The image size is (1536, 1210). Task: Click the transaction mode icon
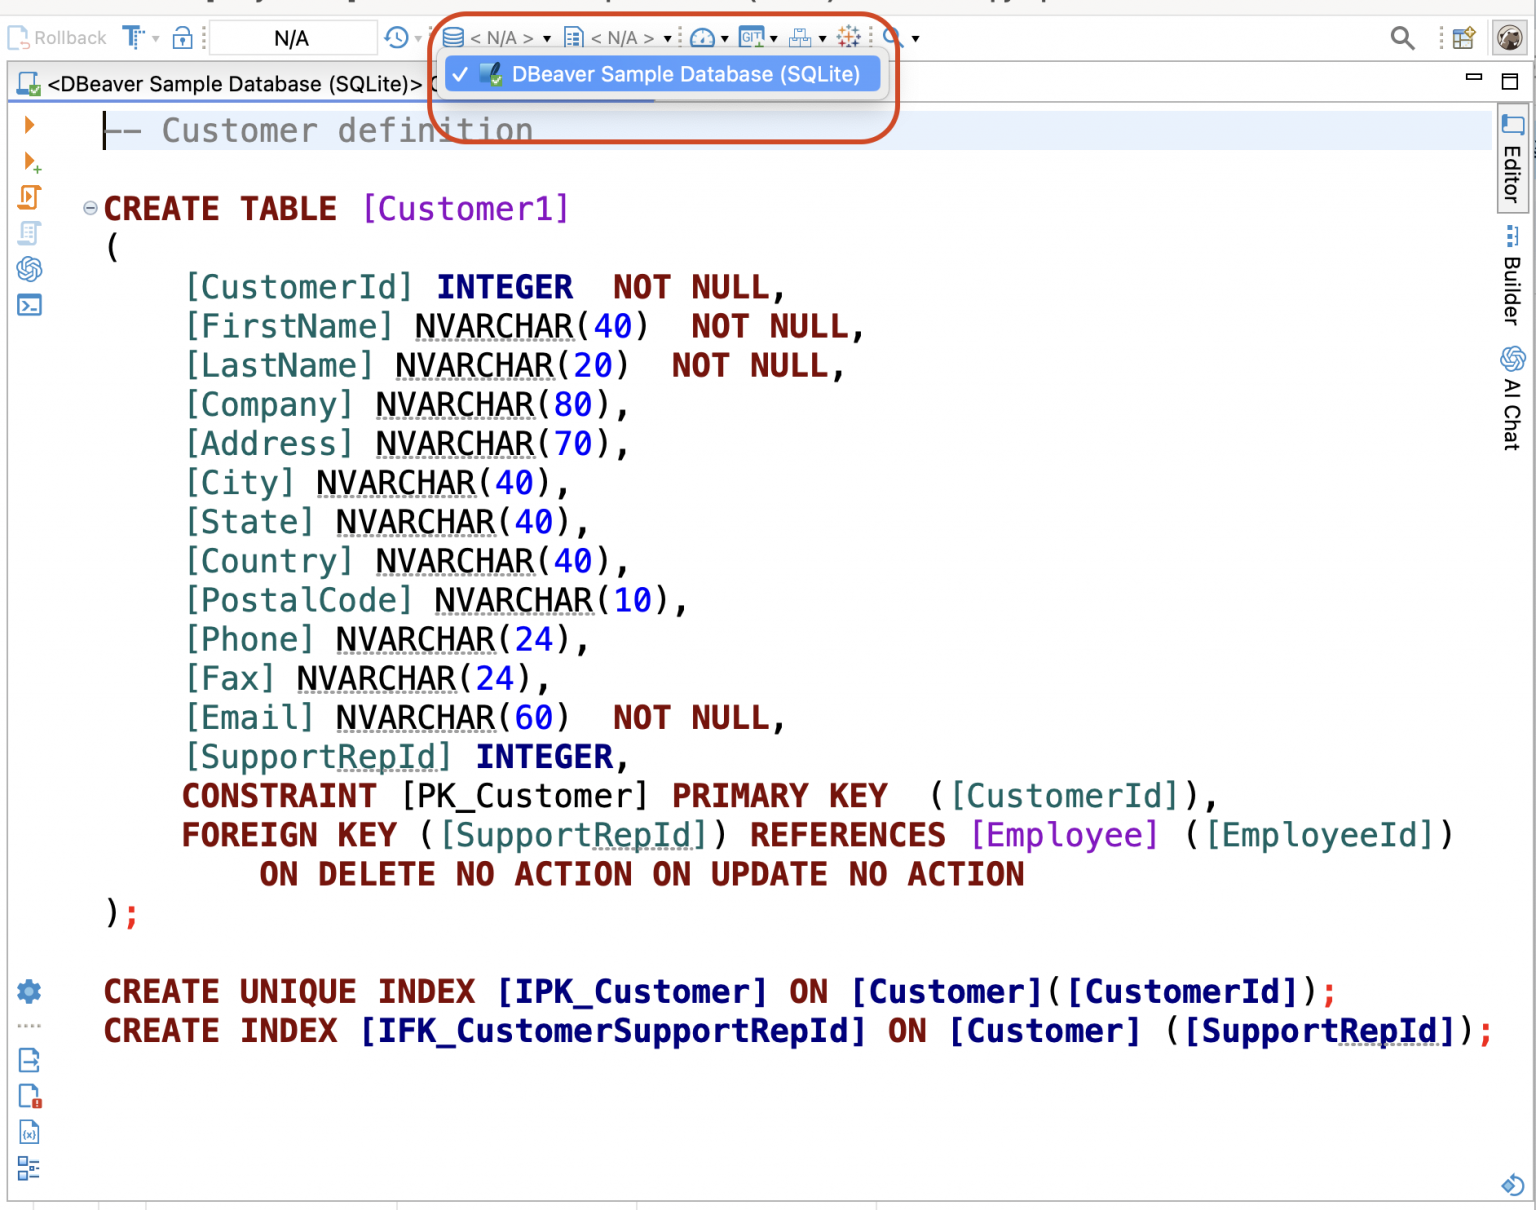tap(133, 38)
